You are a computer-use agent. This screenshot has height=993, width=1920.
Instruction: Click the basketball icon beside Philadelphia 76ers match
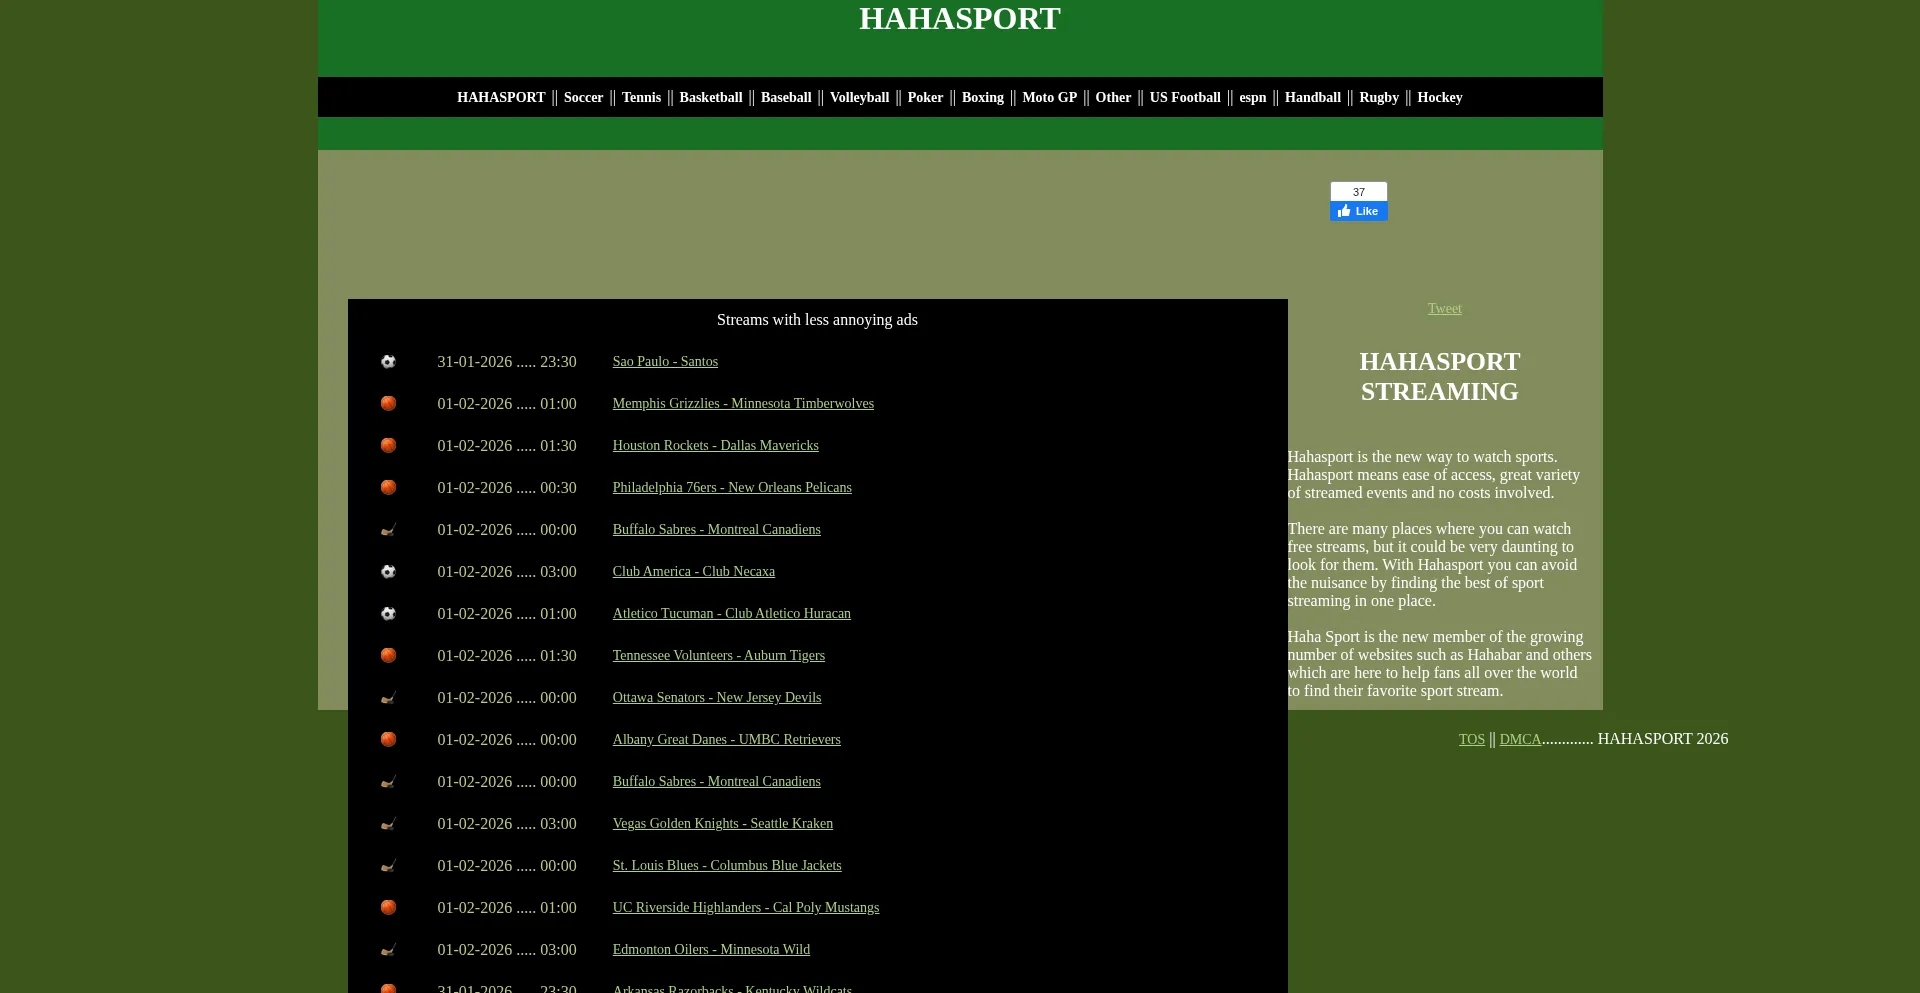point(388,488)
